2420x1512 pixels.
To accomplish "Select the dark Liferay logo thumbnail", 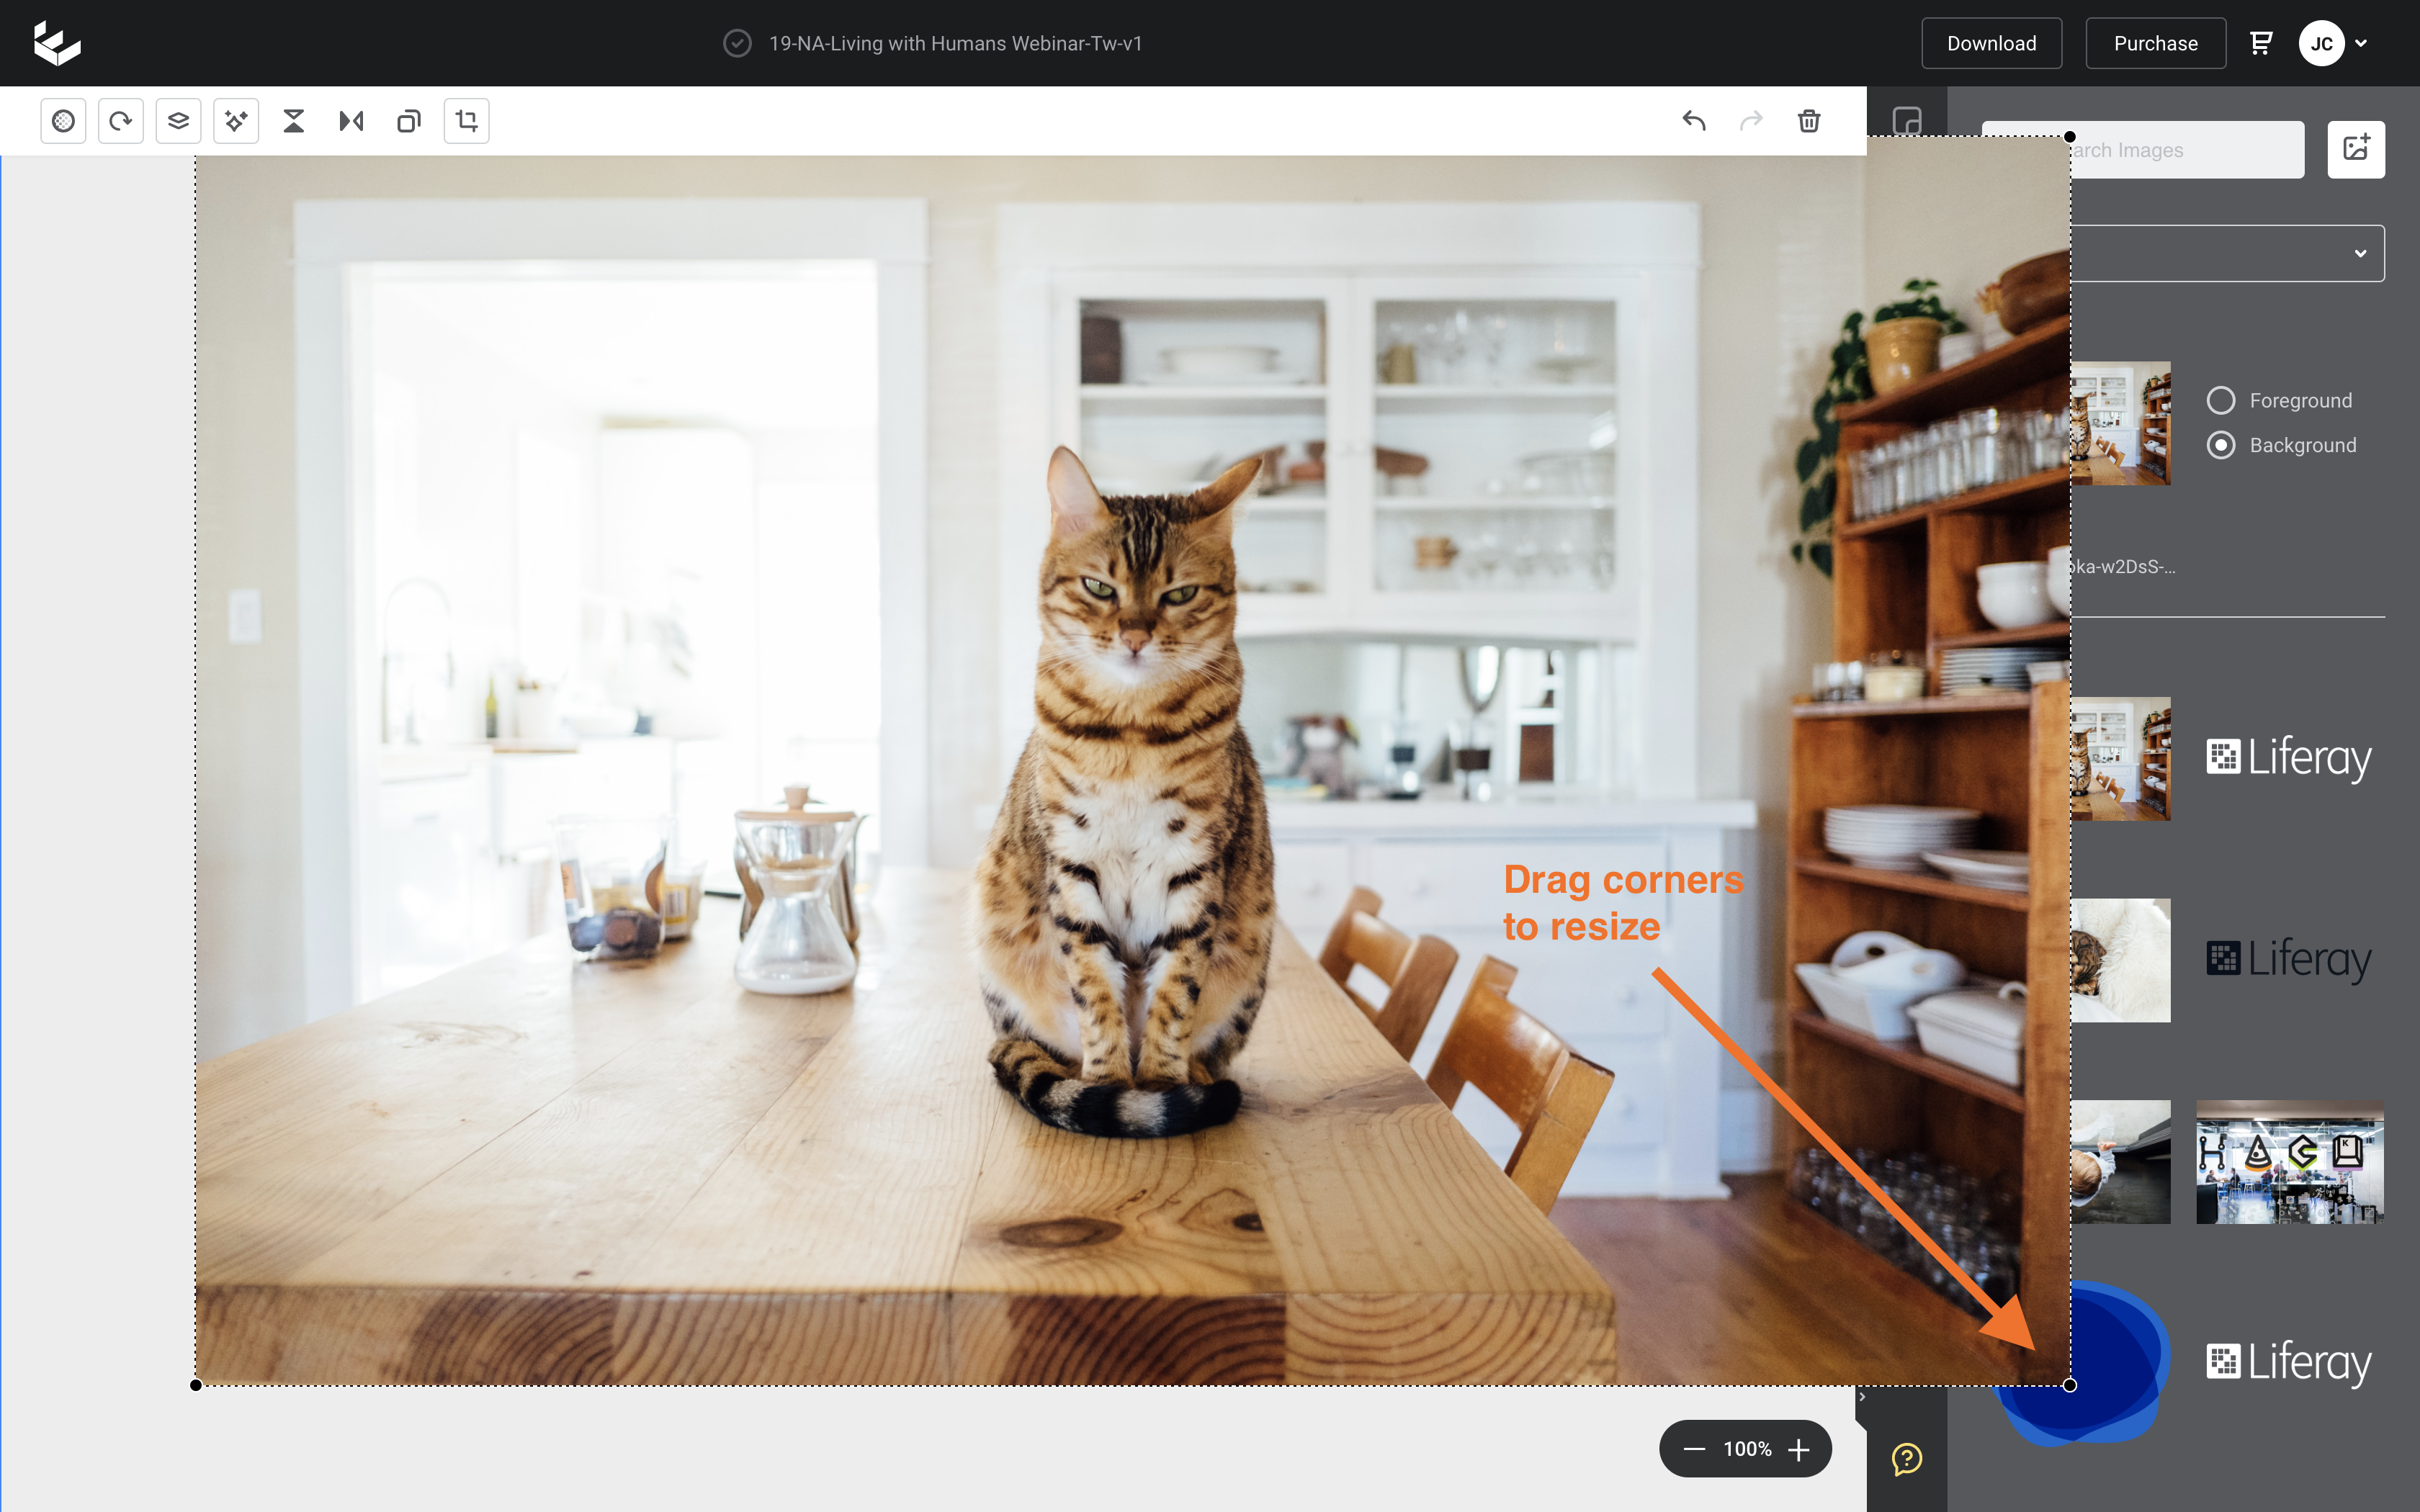I will [2290, 960].
